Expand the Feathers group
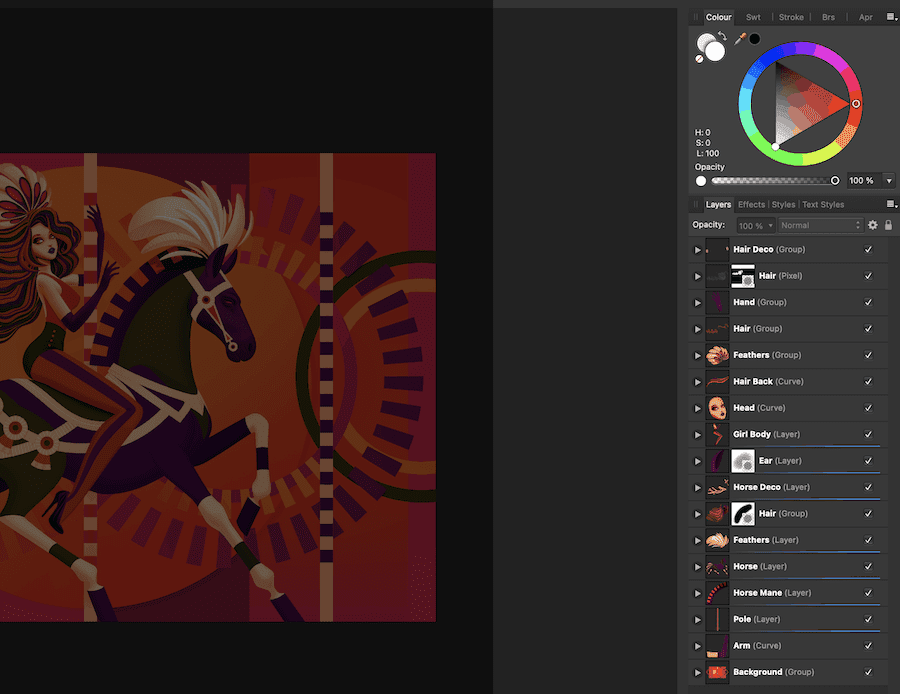The image size is (900, 694). click(697, 355)
